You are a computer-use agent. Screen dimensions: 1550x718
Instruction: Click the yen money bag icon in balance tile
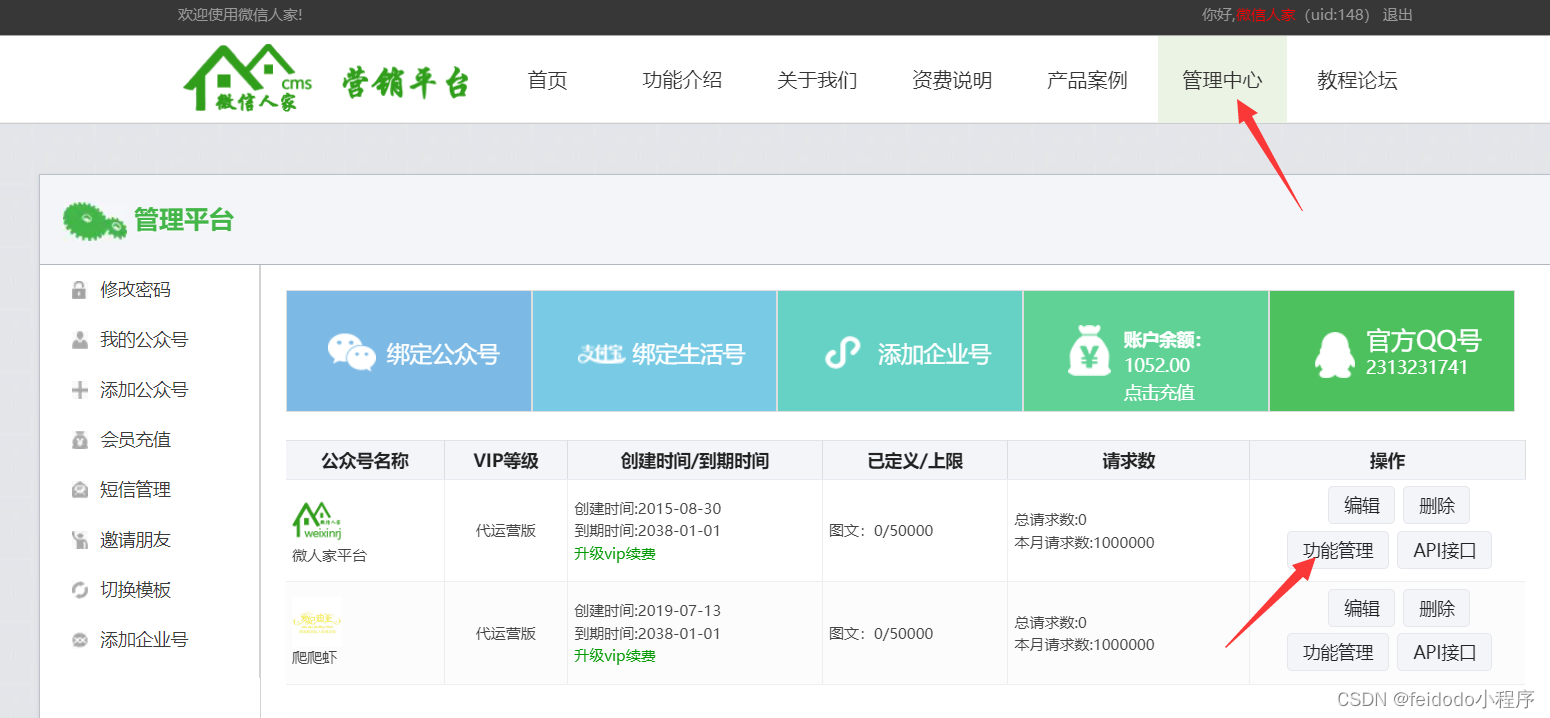(1088, 352)
